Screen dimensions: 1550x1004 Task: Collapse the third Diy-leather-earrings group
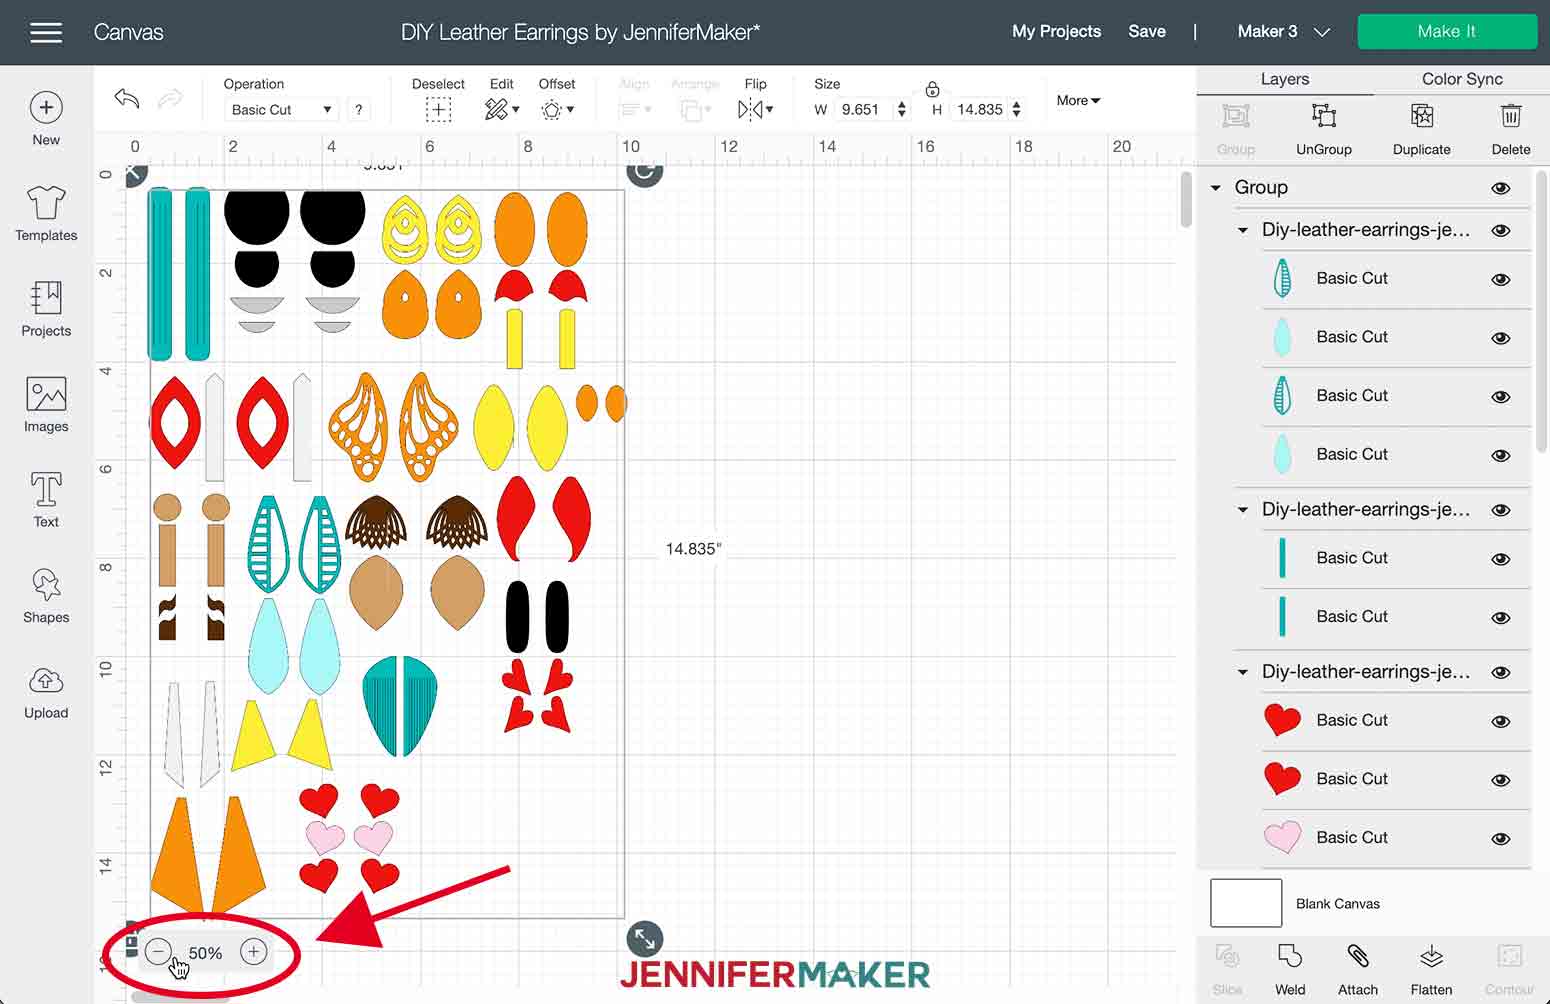pyautogui.click(x=1243, y=672)
